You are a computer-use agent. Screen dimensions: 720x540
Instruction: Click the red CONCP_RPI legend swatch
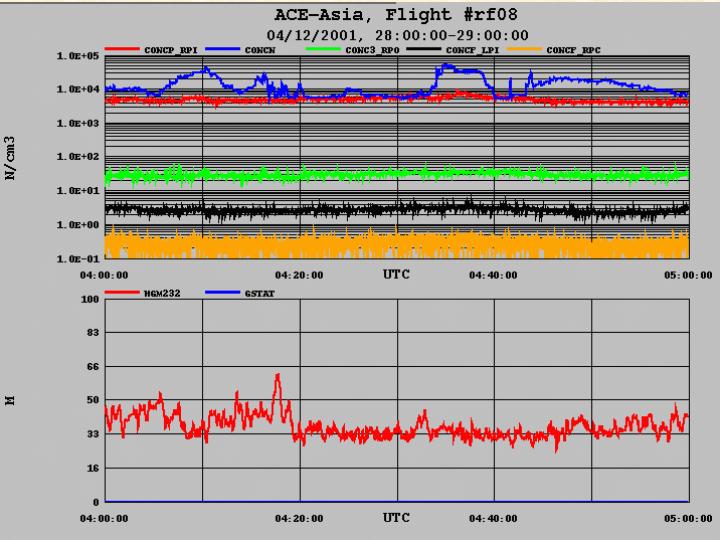click(122, 49)
